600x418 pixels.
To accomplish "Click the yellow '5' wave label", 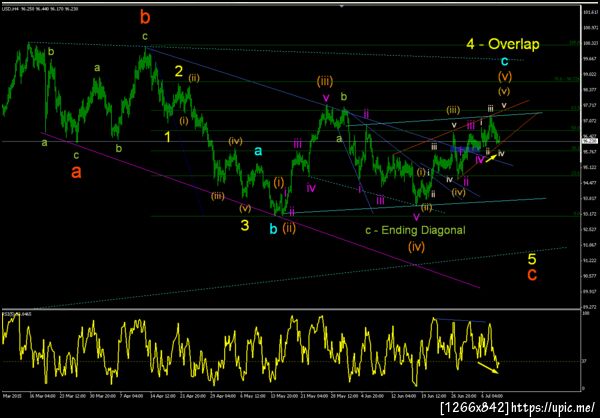I will (532, 259).
